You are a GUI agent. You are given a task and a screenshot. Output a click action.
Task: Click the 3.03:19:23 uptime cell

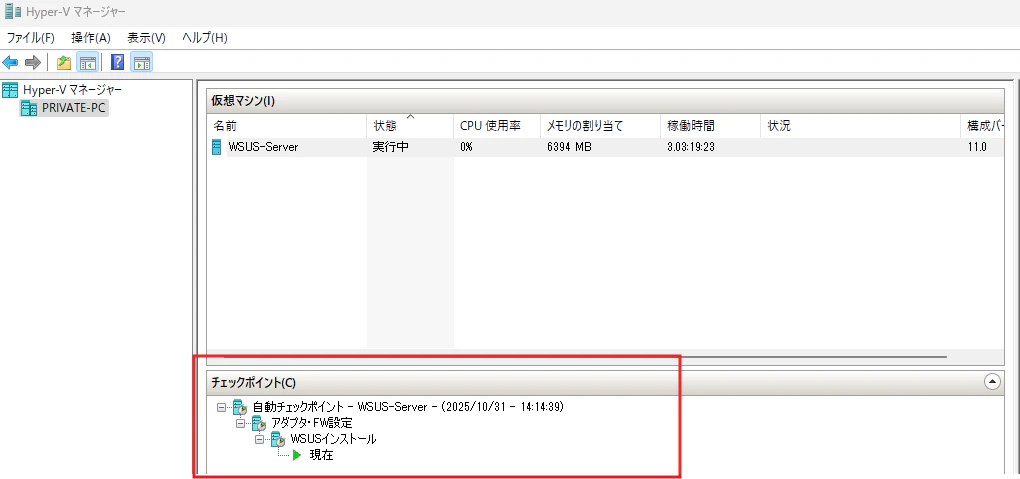(691, 147)
